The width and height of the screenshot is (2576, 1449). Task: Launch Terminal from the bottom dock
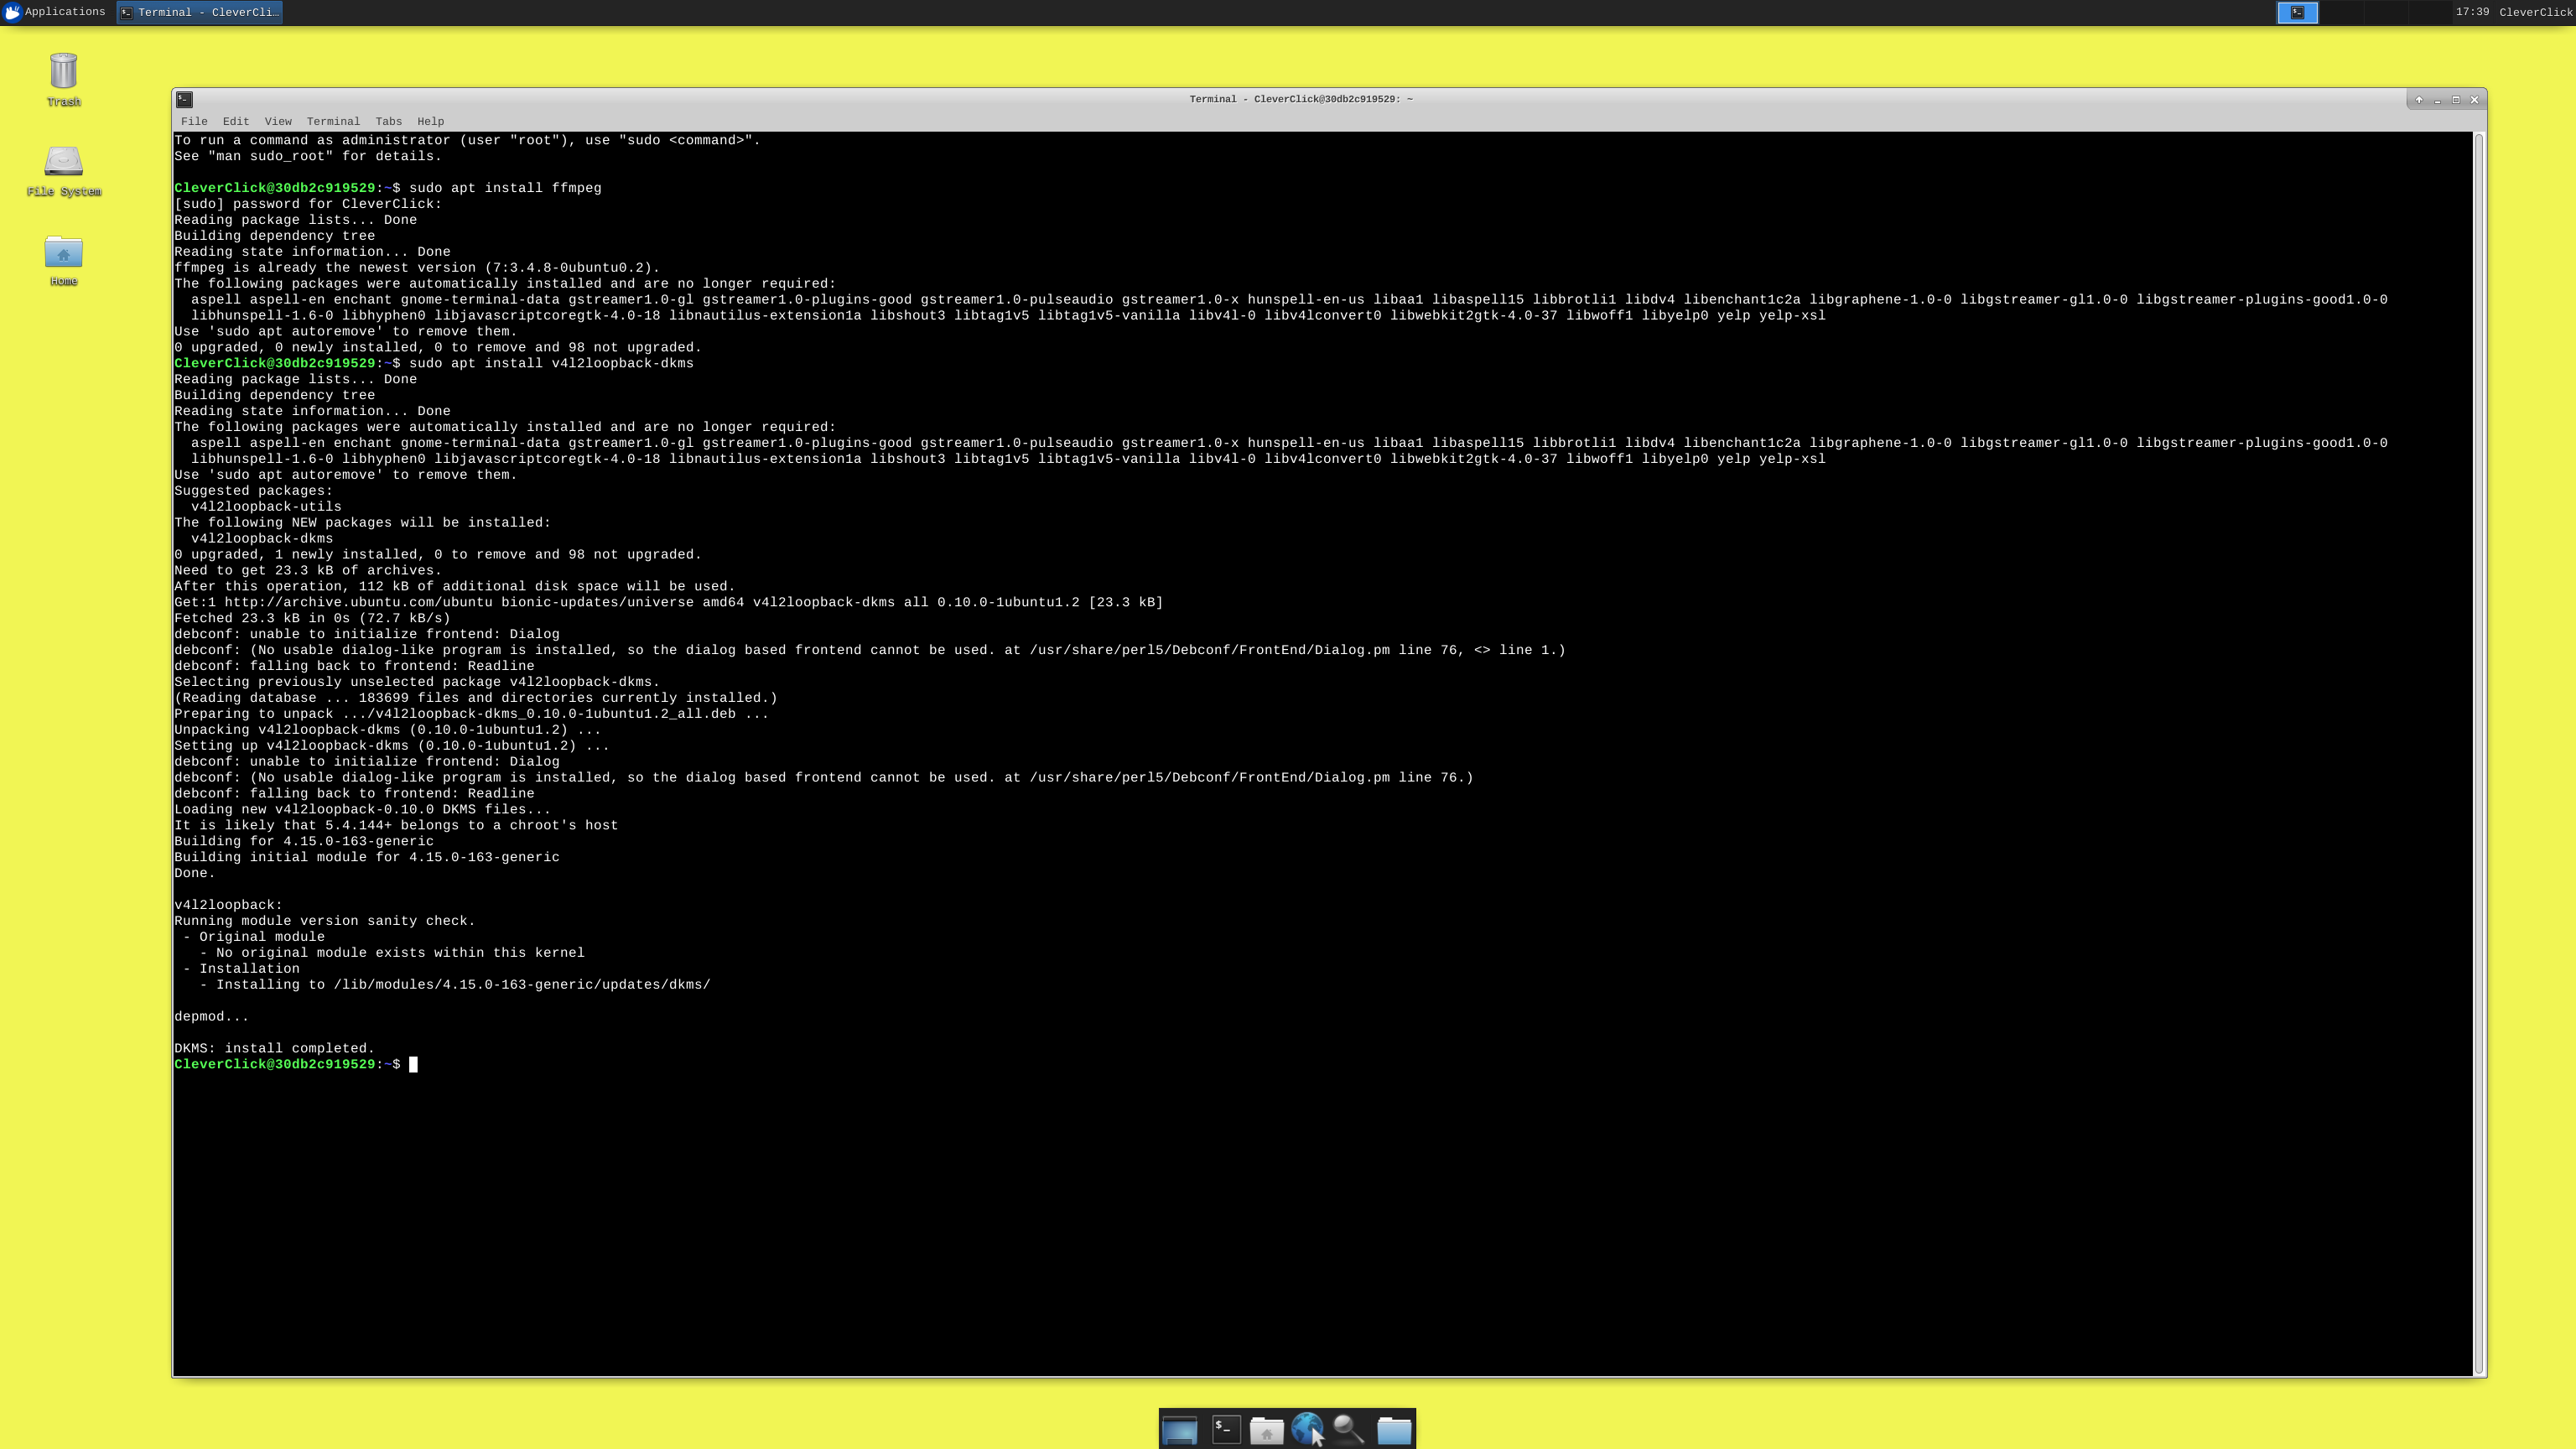(x=1226, y=1430)
